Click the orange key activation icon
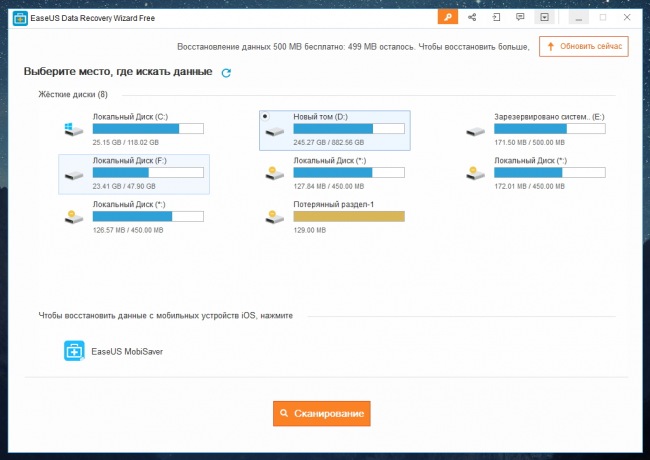Screen dimensions: 650x460 pos(448,17)
